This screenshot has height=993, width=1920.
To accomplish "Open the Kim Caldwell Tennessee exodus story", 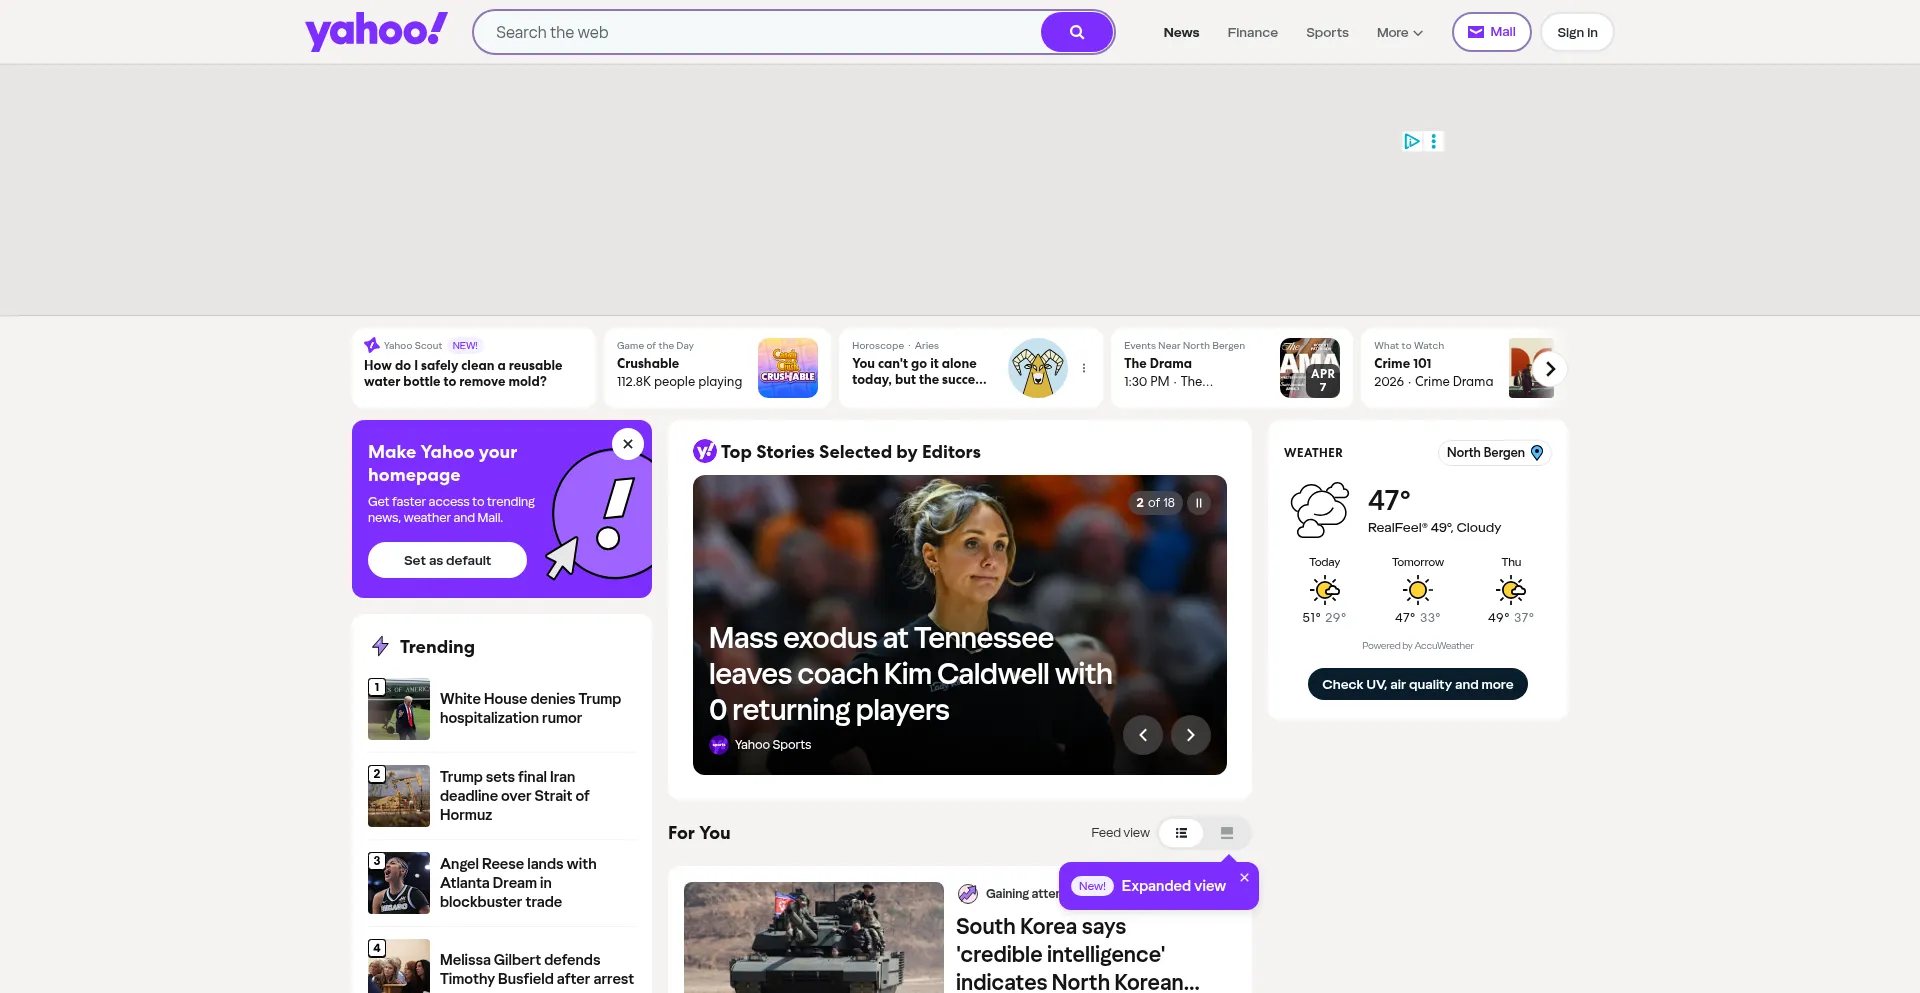I will pos(910,674).
